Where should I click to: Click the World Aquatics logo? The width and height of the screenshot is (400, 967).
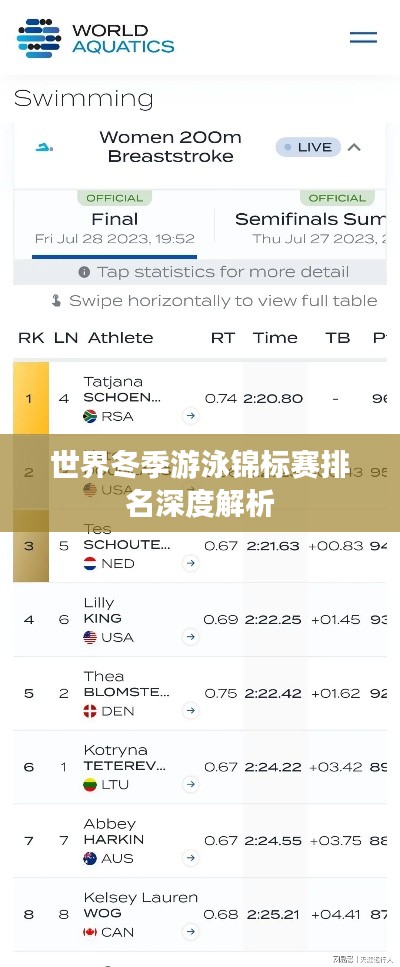pyautogui.click(x=96, y=38)
